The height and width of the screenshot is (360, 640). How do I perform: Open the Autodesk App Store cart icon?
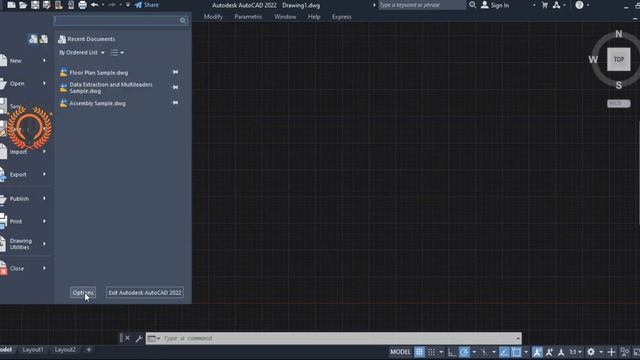point(544,5)
